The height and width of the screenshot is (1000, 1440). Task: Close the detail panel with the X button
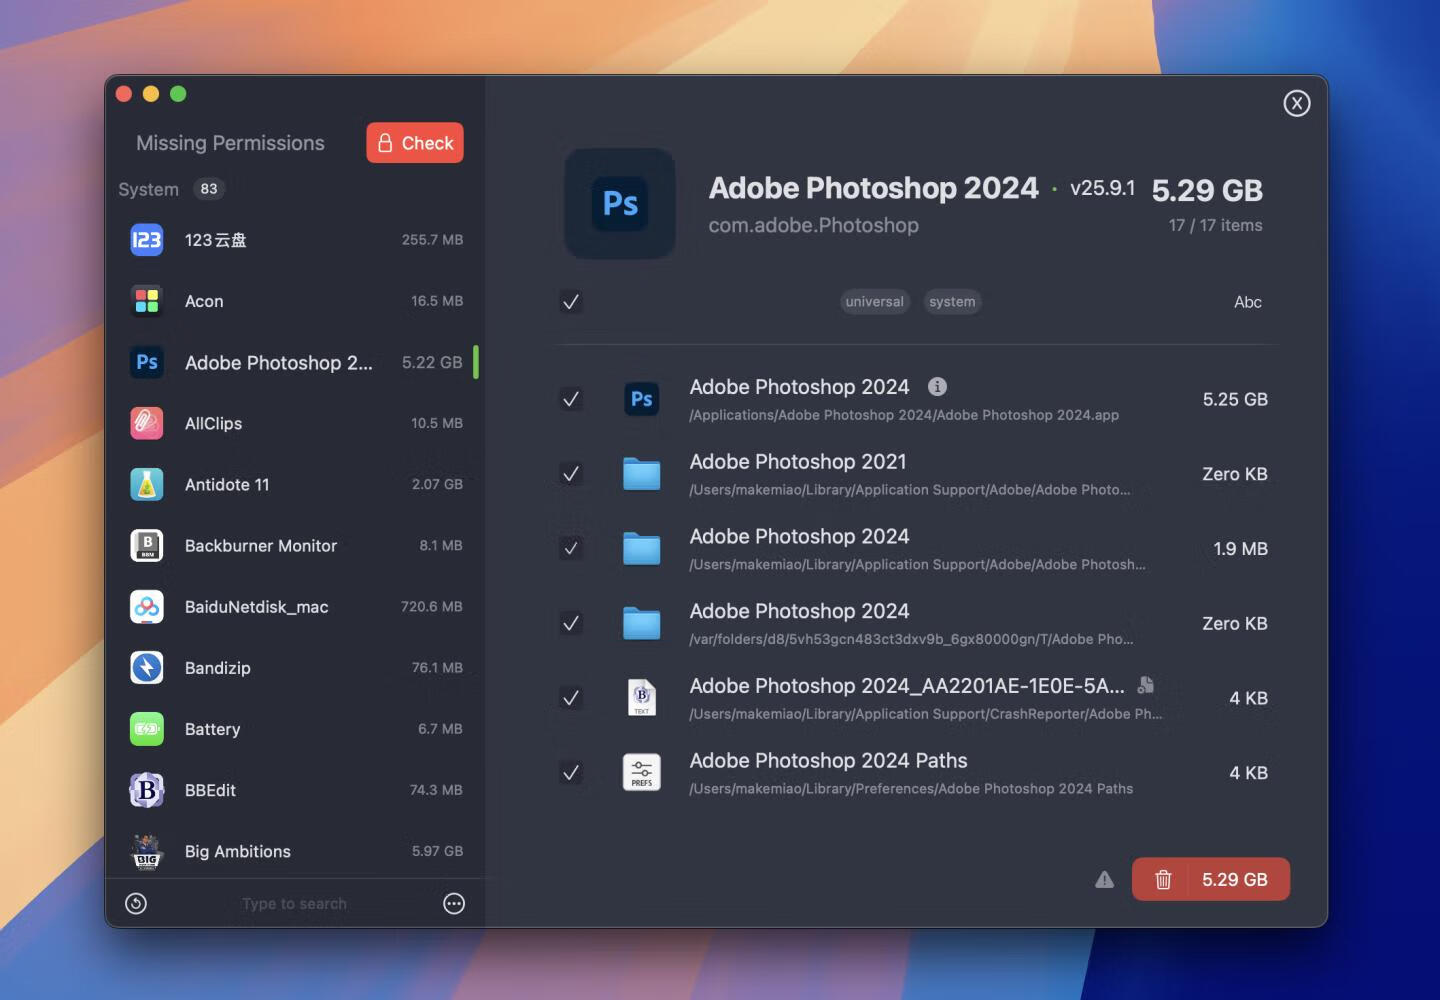tap(1297, 103)
